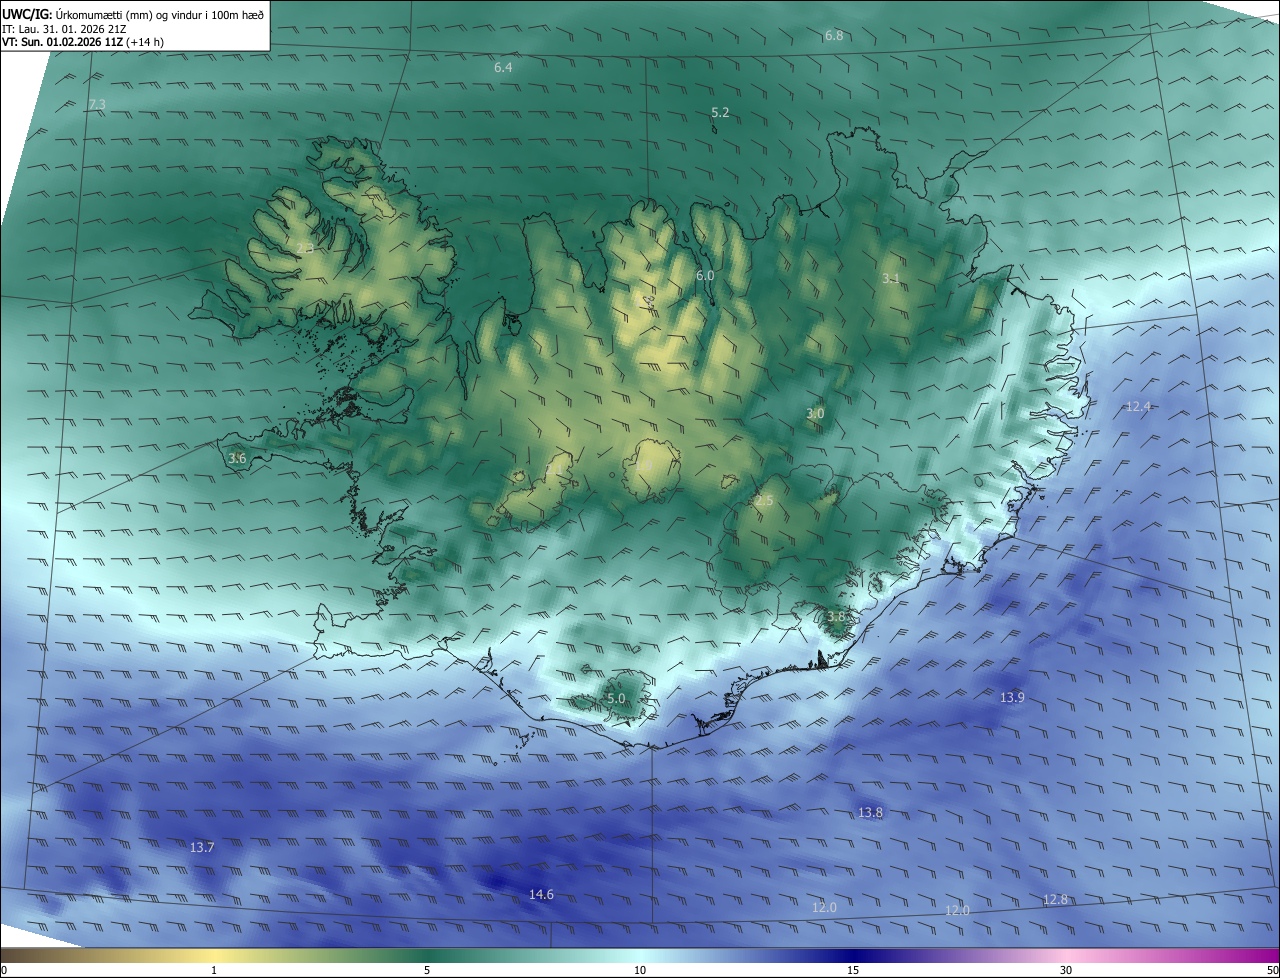This screenshot has width=1280, height=978.
Task: Click the colour scale tick label 15
Action: [x=853, y=970]
